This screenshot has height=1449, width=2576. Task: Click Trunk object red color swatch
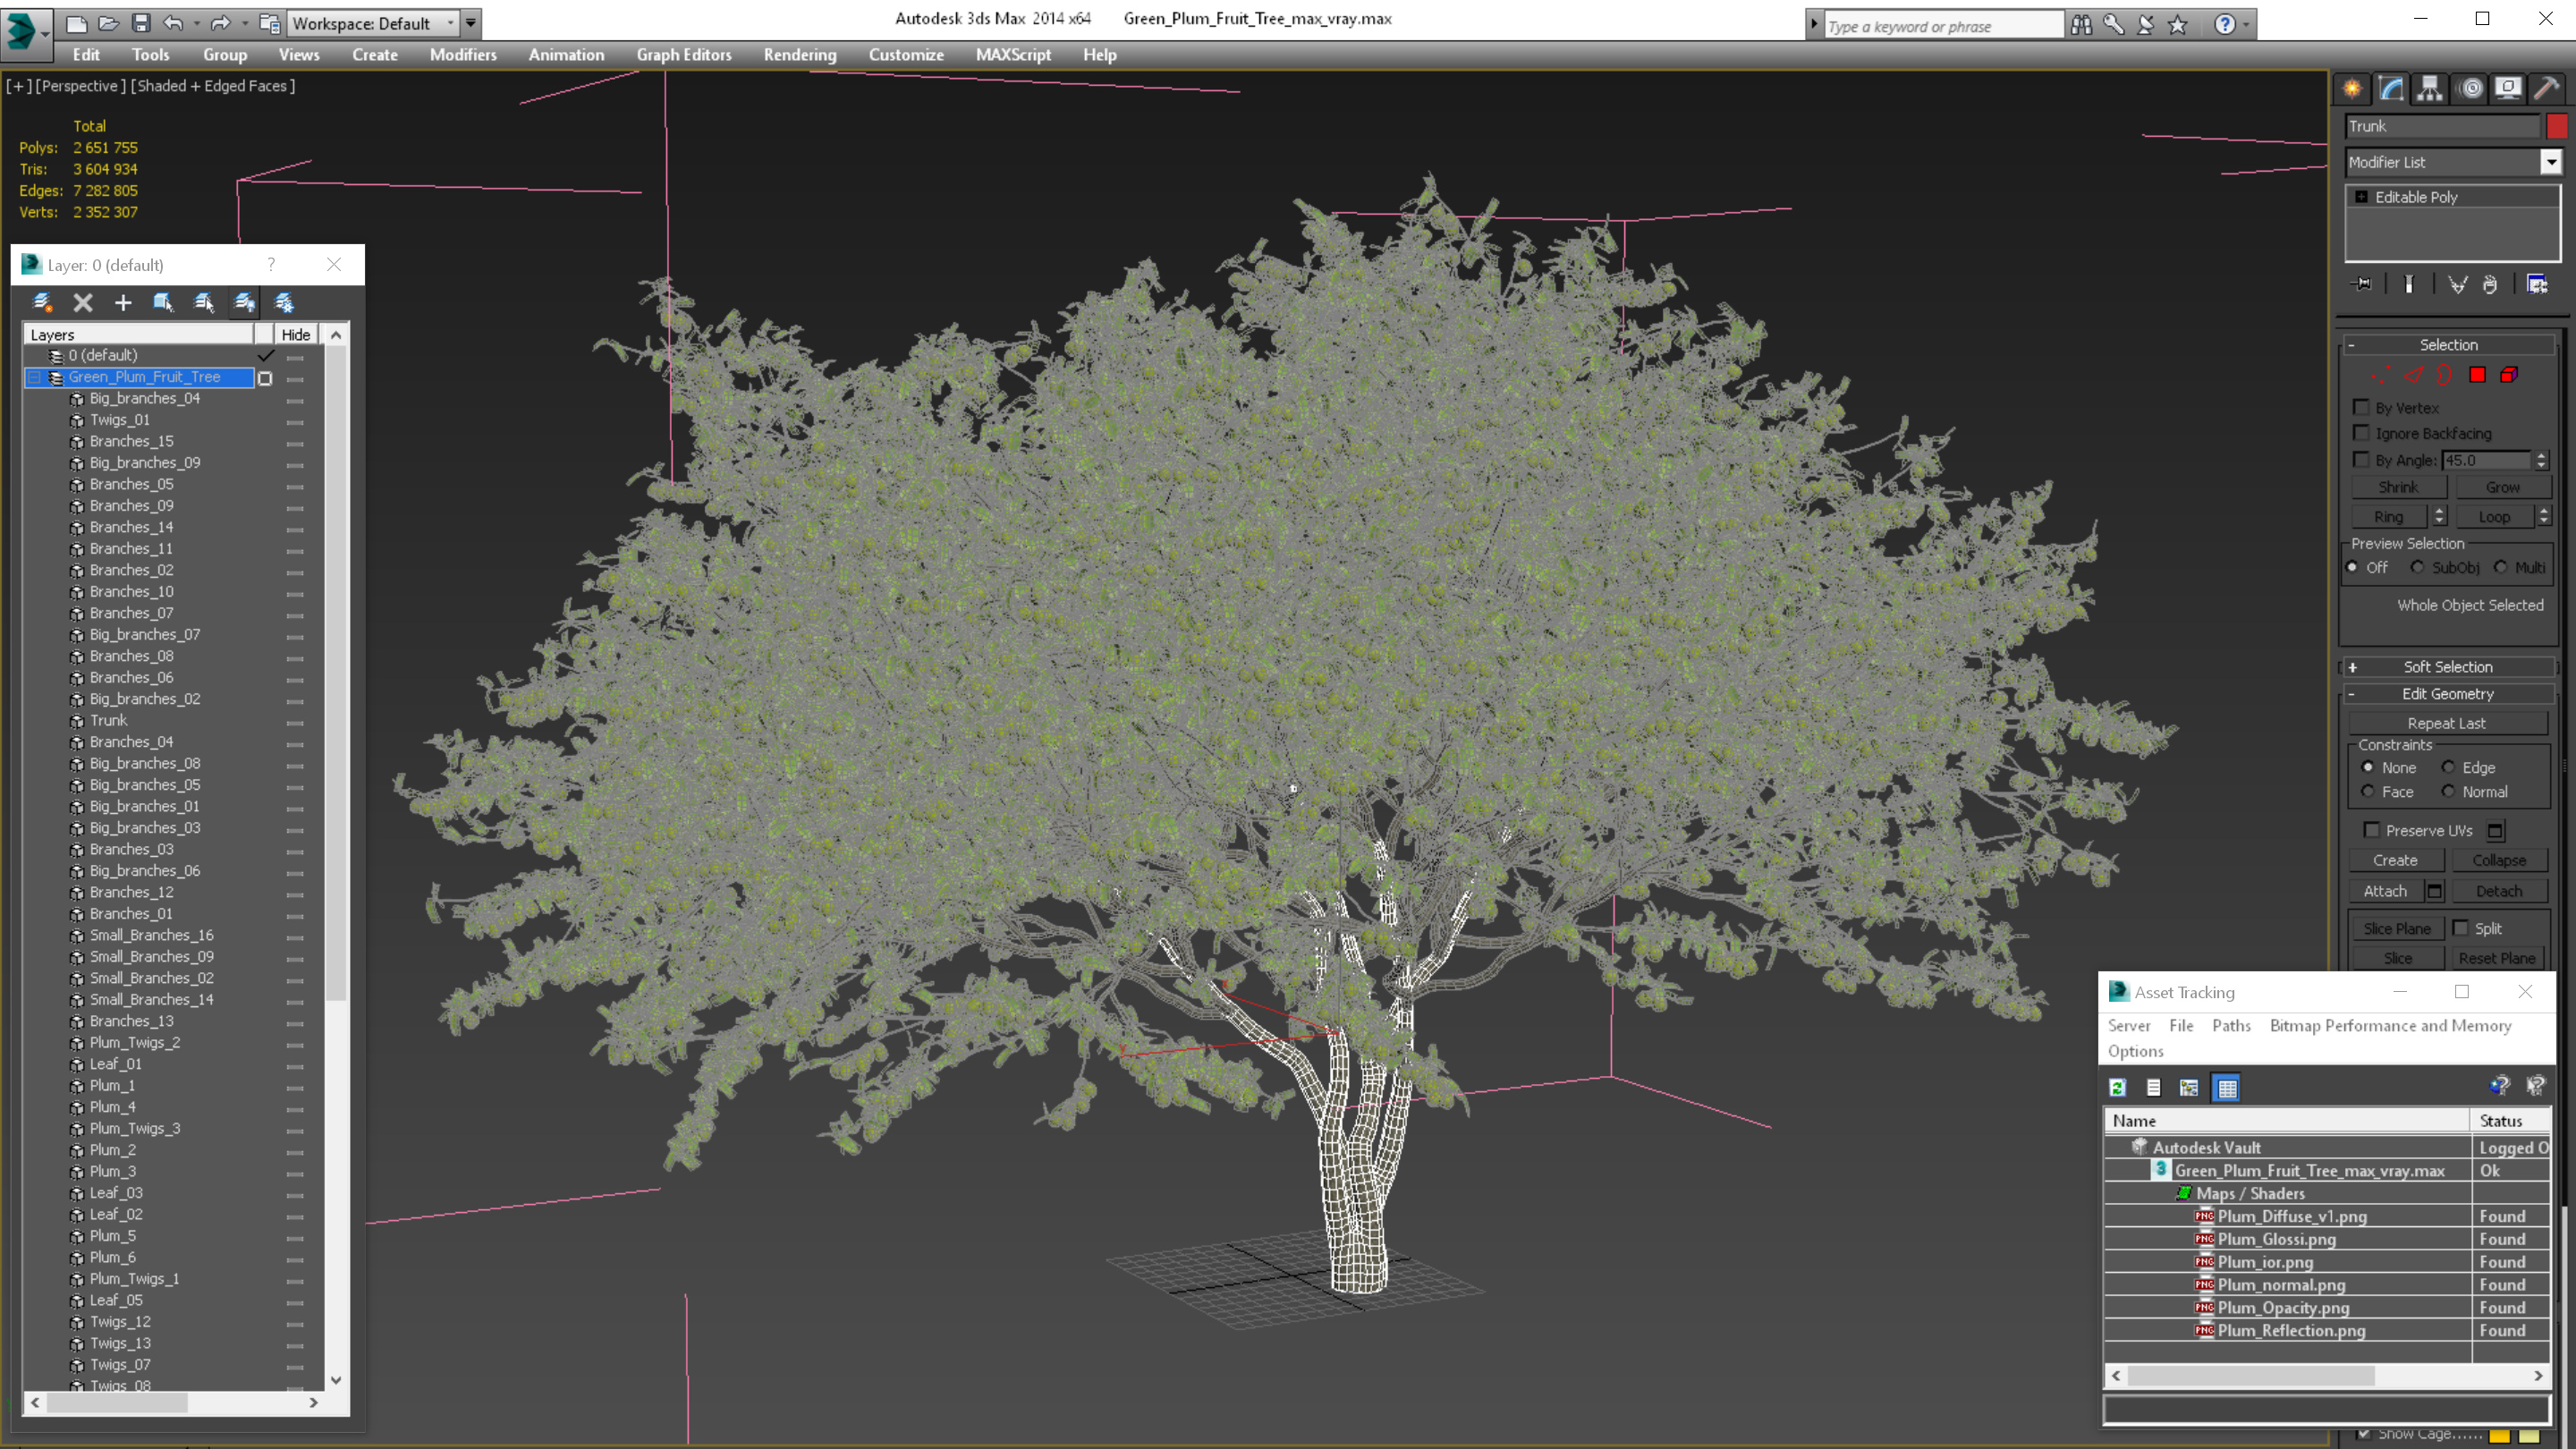click(x=2556, y=126)
